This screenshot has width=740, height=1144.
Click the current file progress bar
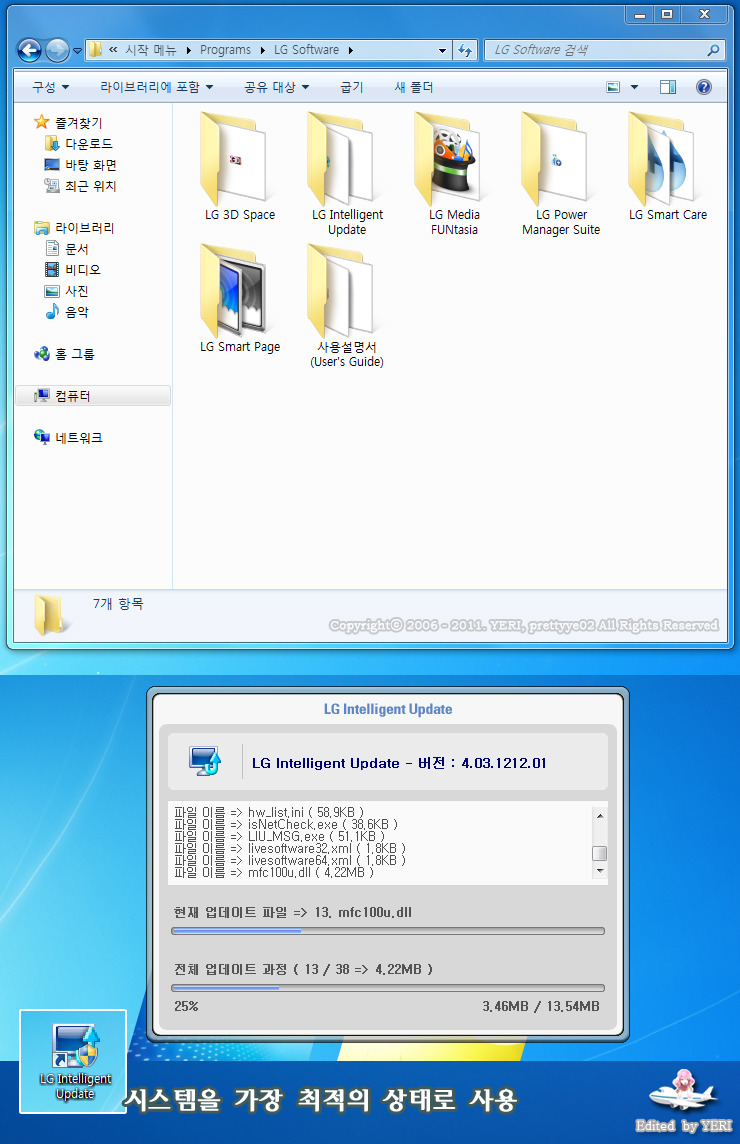388,931
